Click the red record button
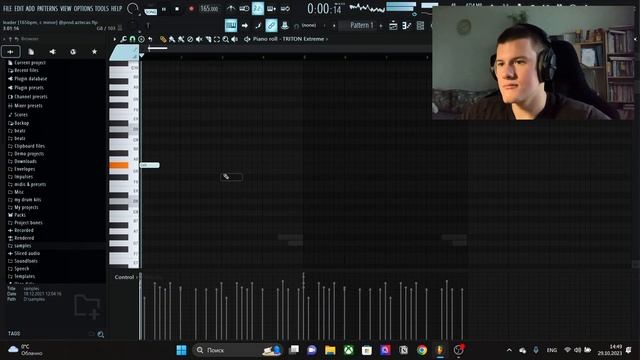The image size is (640, 360). pos(191,9)
